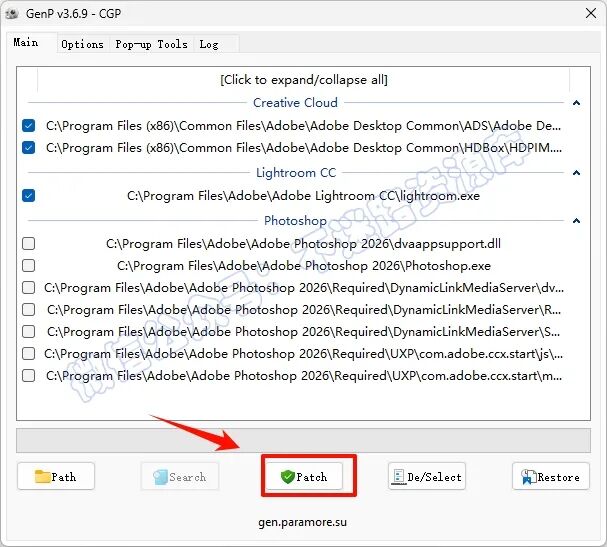Check the com.adobe.ccx.start\m... checkbox

click(29, 376)
